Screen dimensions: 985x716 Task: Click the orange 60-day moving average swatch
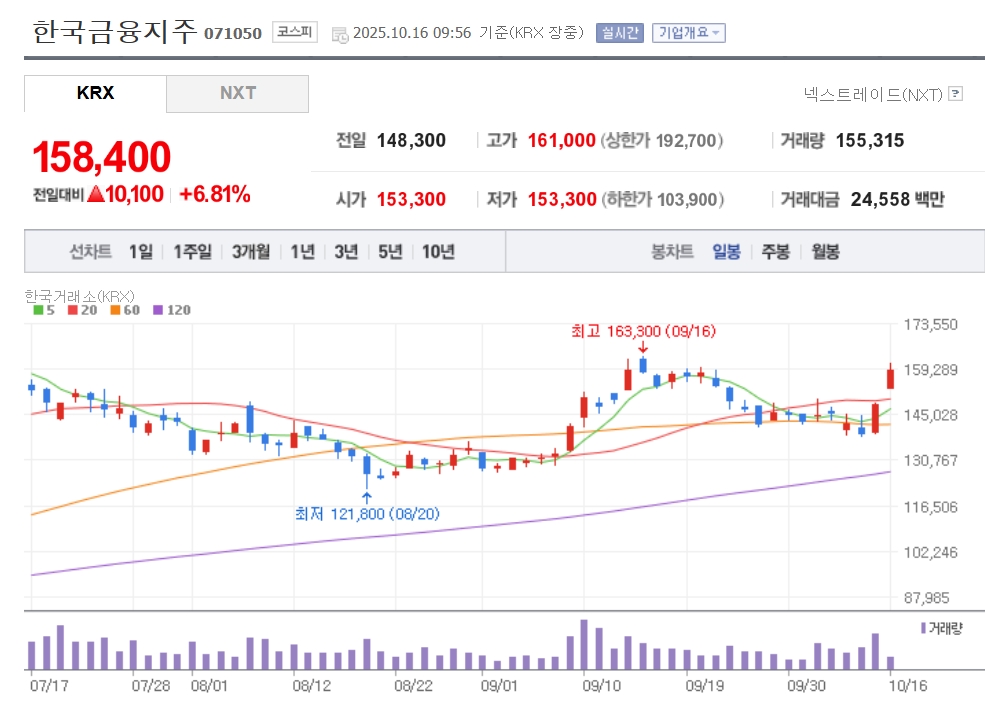(x=115, y=310)
